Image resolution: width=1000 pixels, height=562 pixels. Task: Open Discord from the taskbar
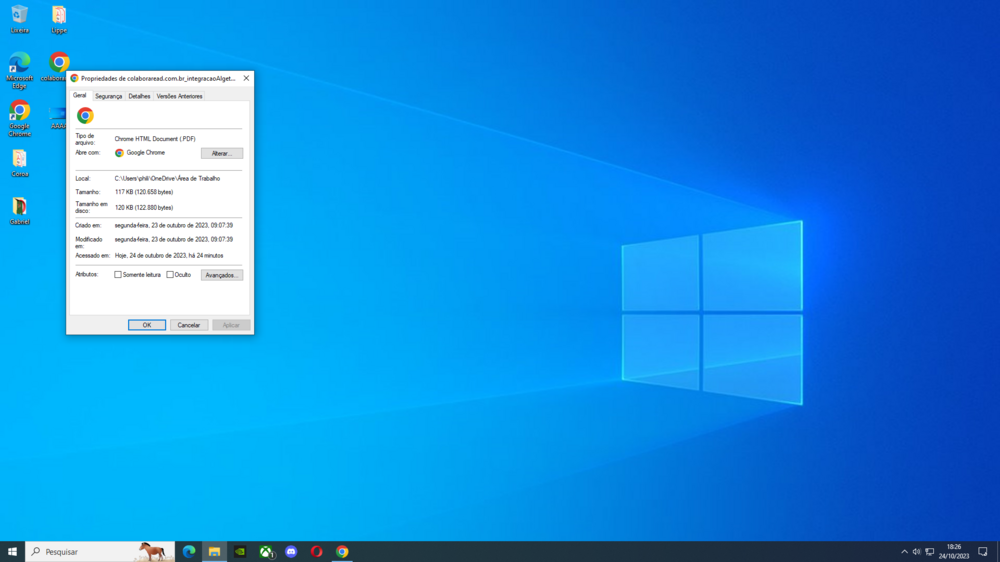291,552
